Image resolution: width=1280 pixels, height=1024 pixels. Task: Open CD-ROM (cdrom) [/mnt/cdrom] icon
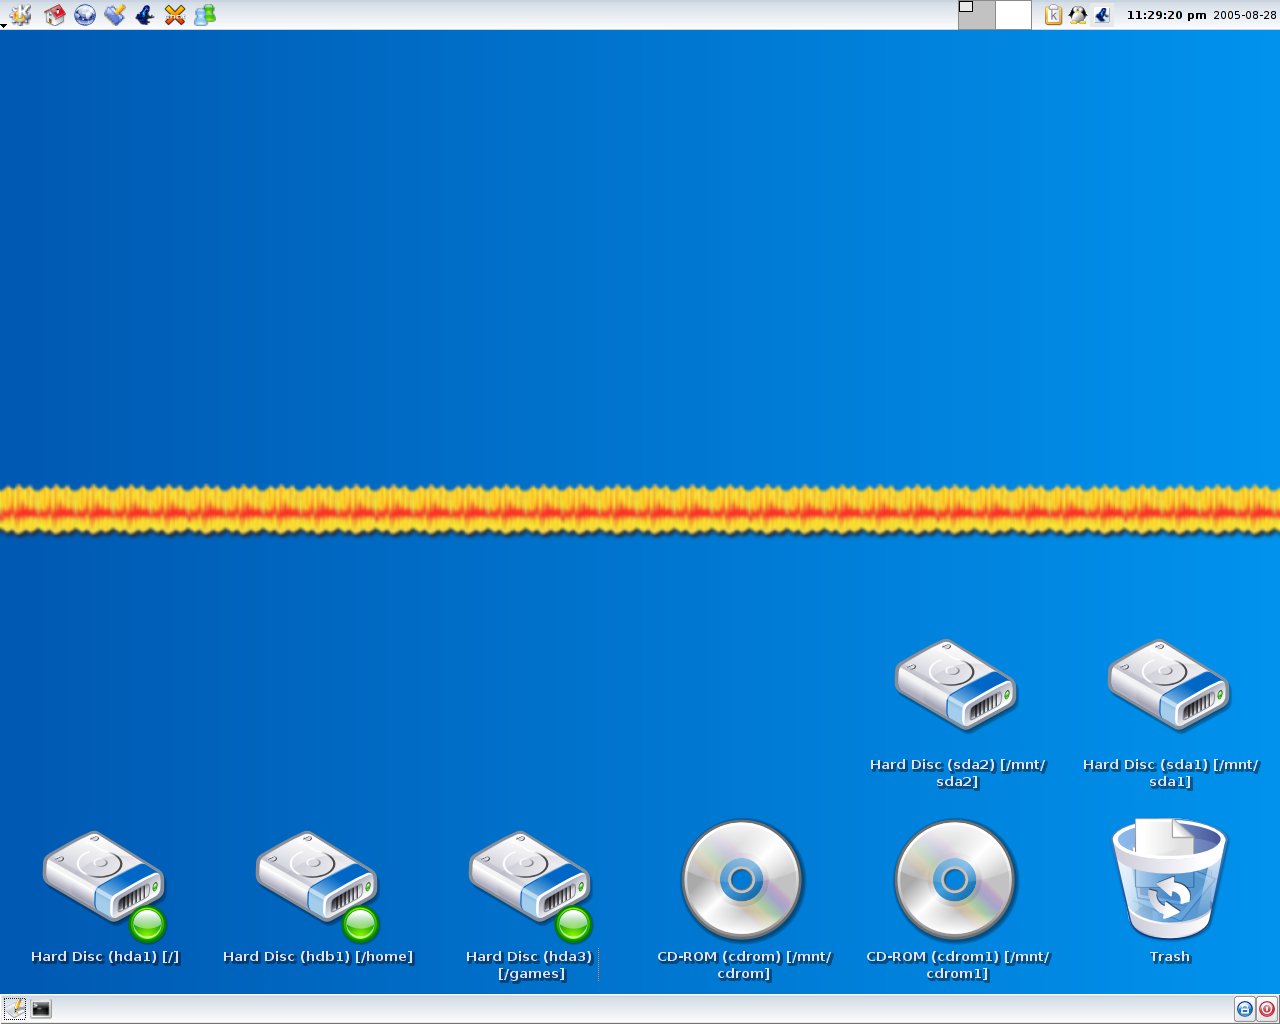[743, 881]
